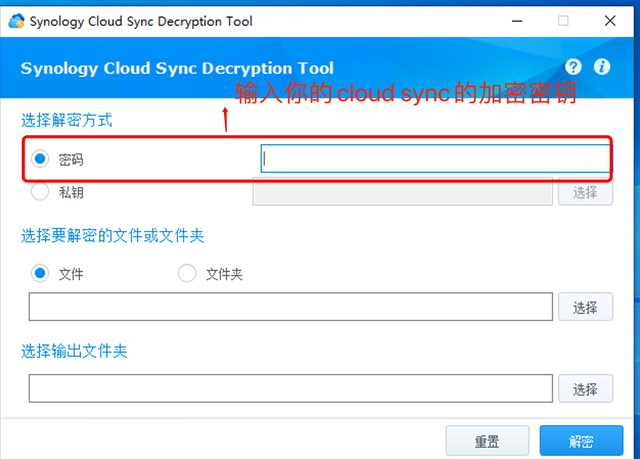Click the disabled private key path field
Image resolution: width=640 pixels, height=459 pixels.
tap(402, 192)
